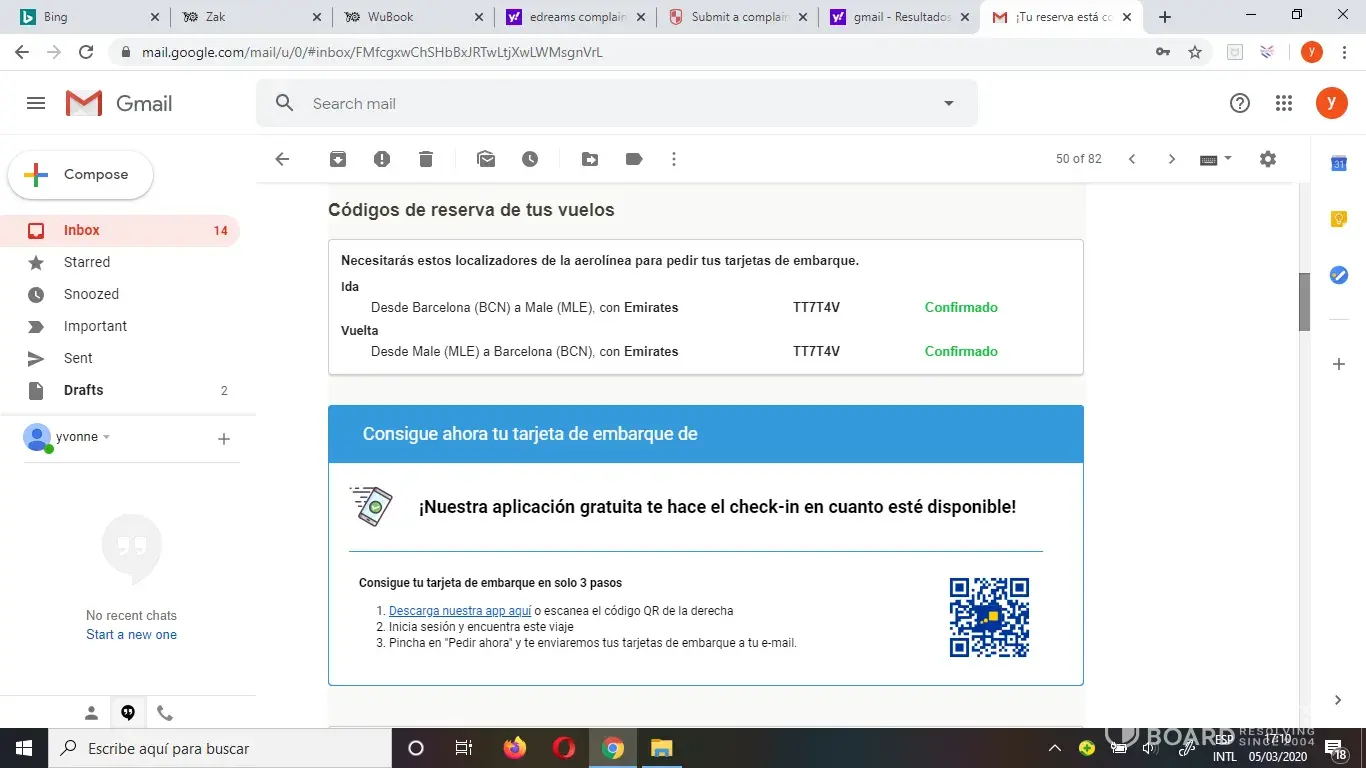Go back to the inbox list

282,159
